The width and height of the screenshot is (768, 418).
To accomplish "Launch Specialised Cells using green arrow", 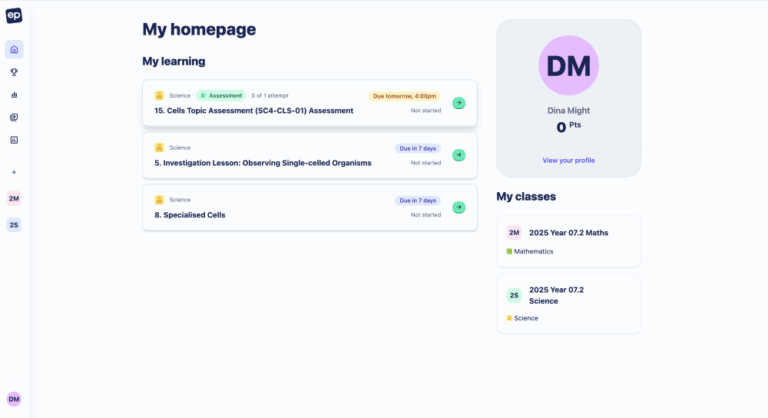I will pos(458,207).
